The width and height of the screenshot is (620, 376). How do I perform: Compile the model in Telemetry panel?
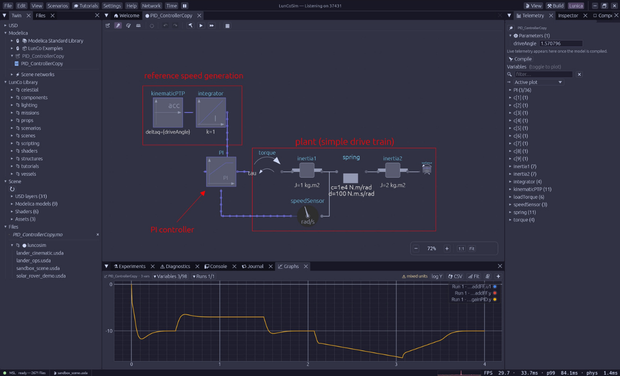point(520,59)
